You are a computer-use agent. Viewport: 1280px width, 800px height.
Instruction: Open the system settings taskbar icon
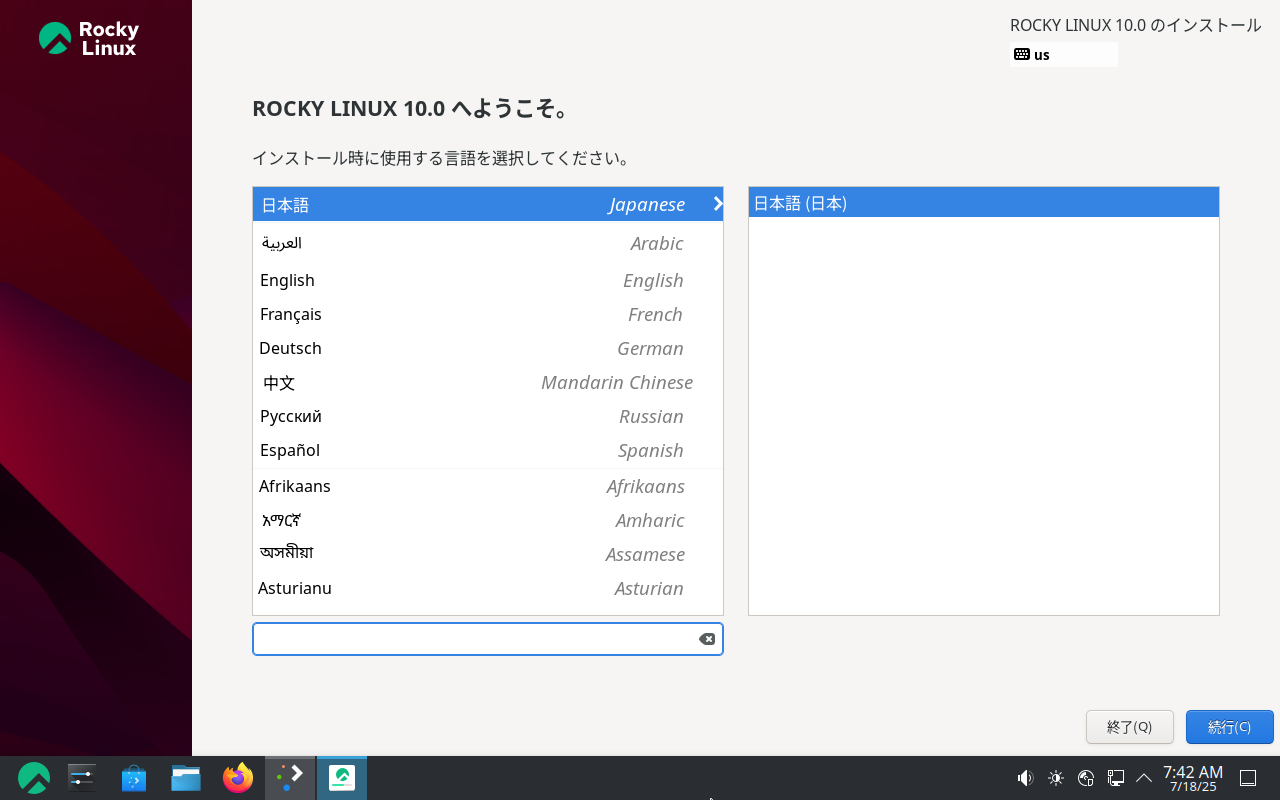[82, 778]
